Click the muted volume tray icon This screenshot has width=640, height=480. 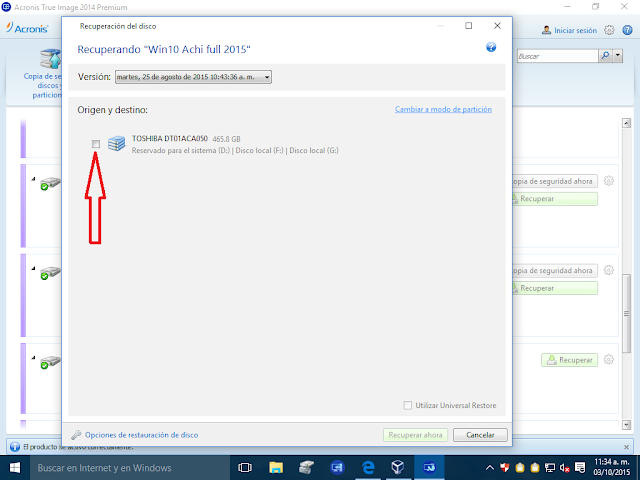pos(564,468)
